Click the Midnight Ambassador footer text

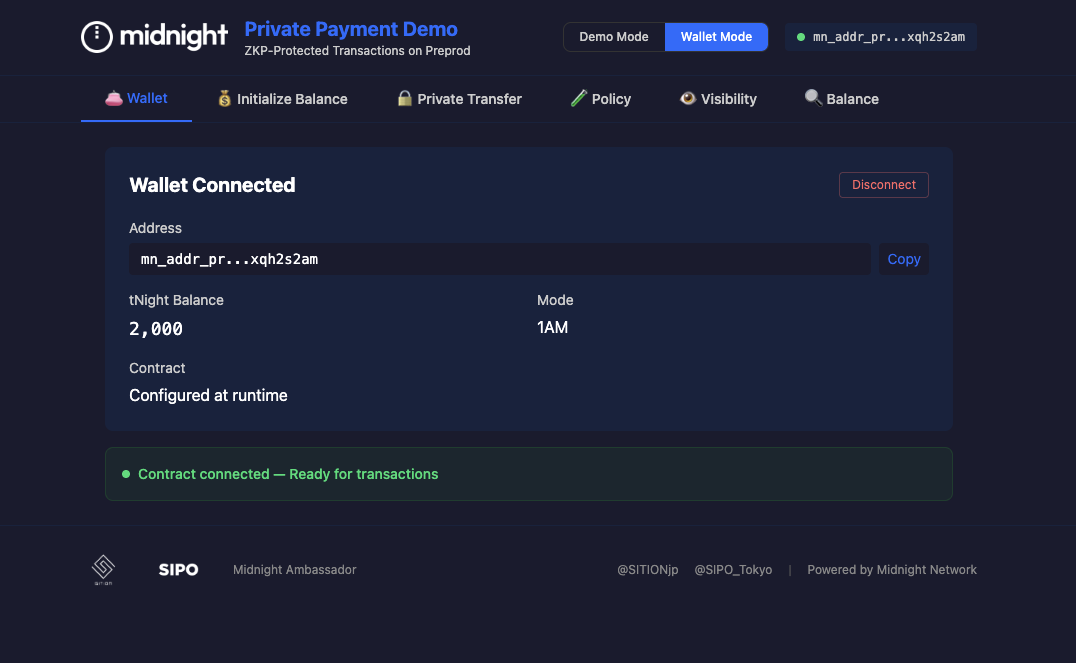click(294, 570)
